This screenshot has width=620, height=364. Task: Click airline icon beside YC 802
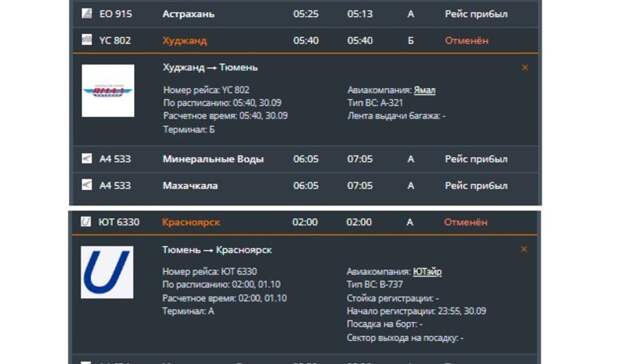point(87,40)
